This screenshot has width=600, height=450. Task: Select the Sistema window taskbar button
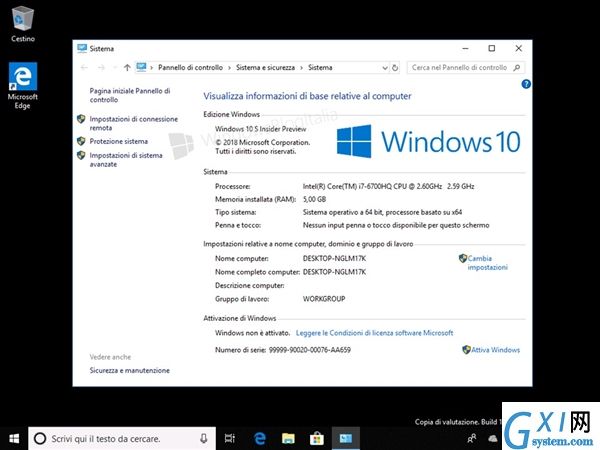tap(346, 439)
